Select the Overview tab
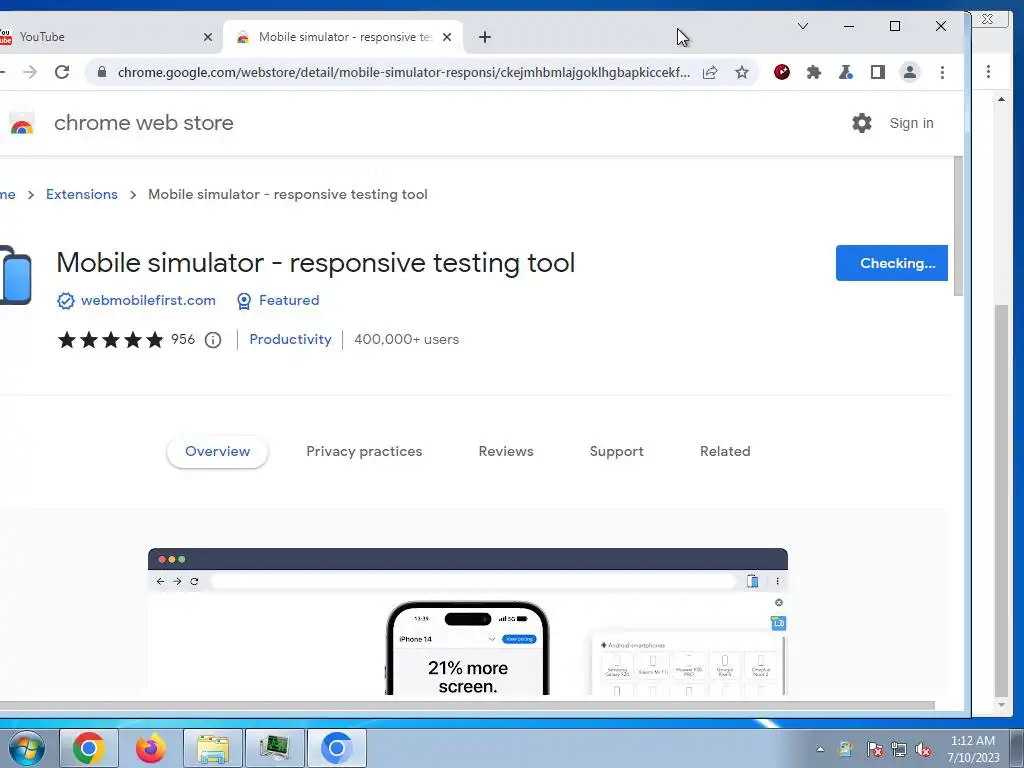 pyautogui.click(x=217, y=451)
